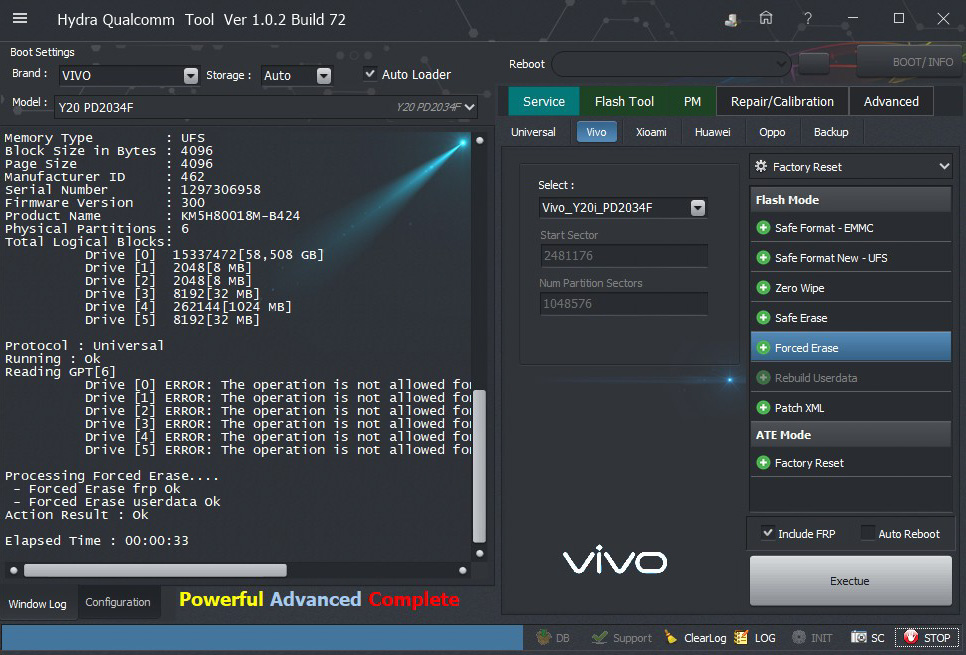Switch to the Flash Tool tab

[624, 101]
